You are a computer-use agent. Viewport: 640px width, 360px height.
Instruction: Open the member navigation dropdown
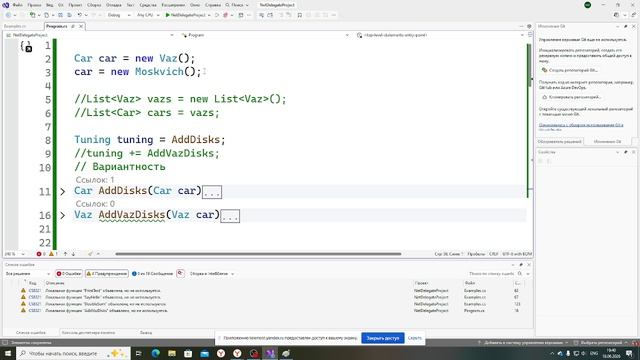pyautogui.click(x=440, y=35)
